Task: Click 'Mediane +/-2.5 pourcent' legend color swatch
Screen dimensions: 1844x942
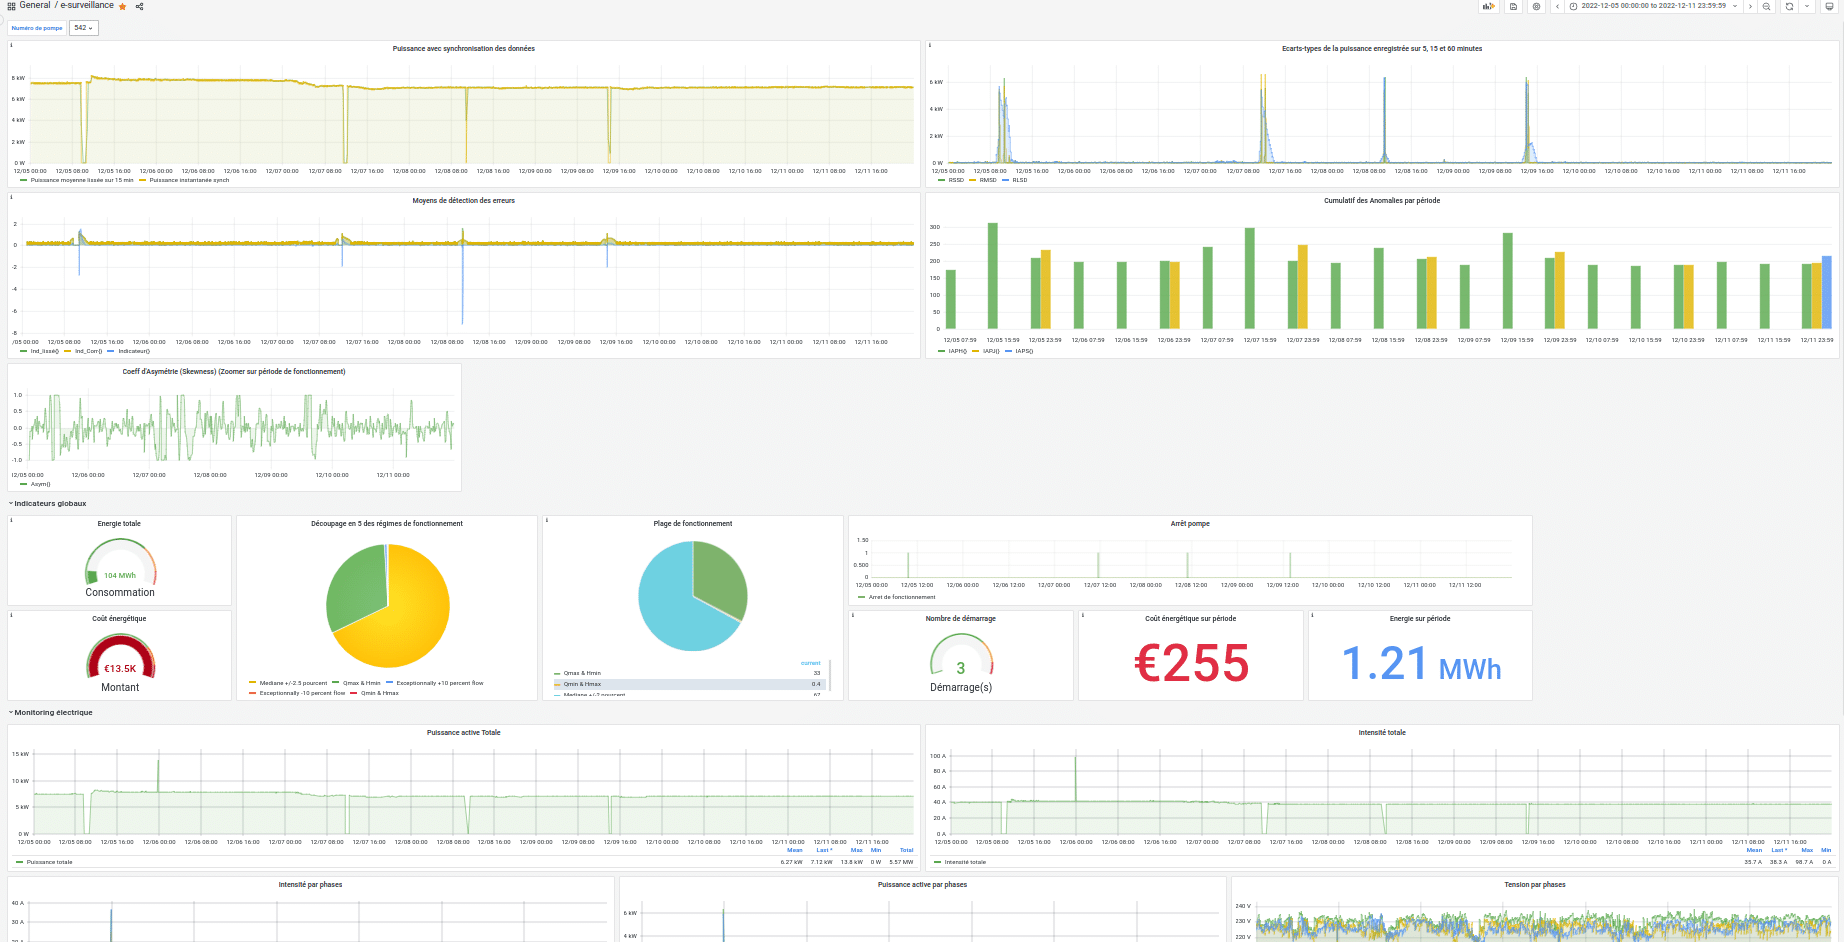Action: (252, 683)
